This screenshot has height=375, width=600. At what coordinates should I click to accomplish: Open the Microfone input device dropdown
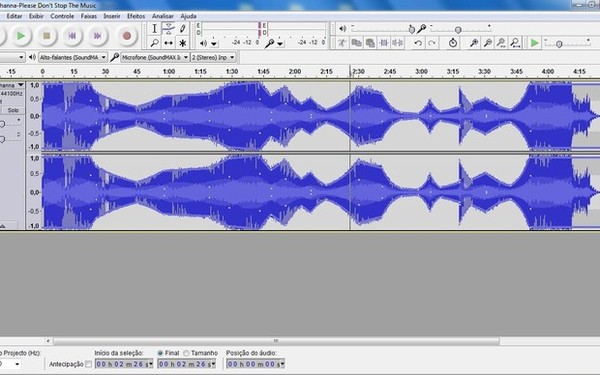155,57
